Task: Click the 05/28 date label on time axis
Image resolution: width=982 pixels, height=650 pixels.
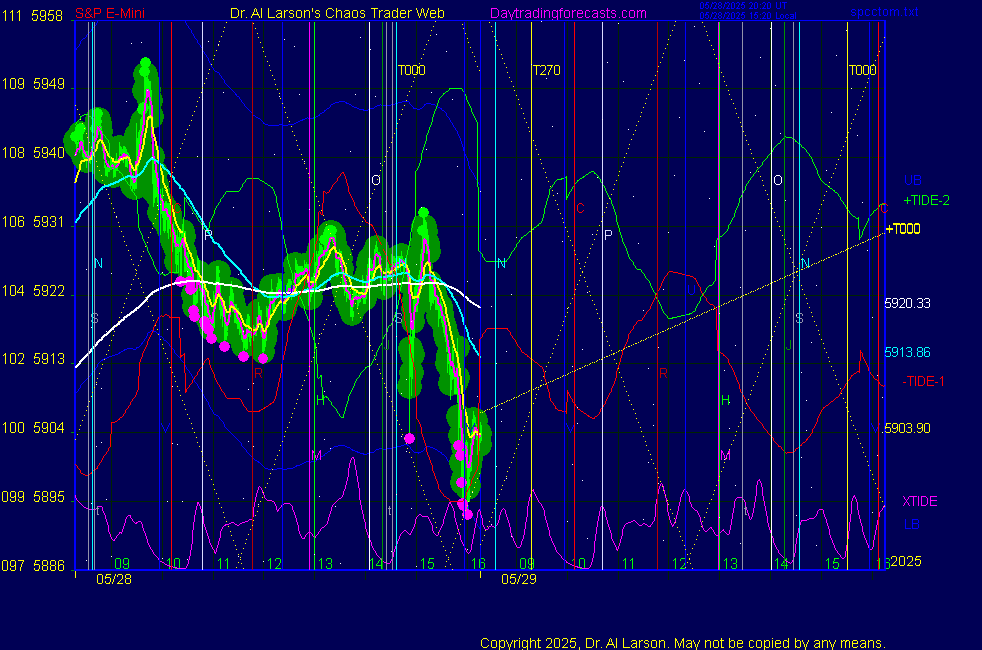Action: coord(113,579)
